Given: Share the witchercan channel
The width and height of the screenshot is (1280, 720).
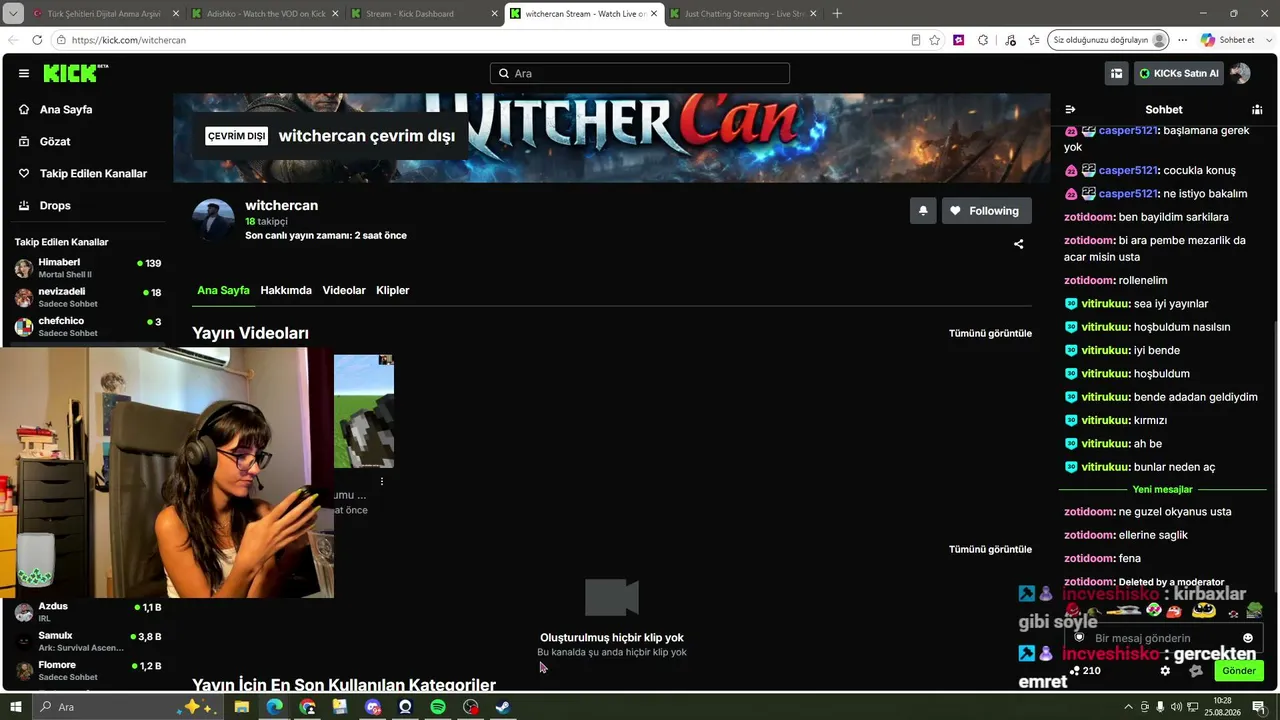Looking at the screenshot, I should point(1018,244).
